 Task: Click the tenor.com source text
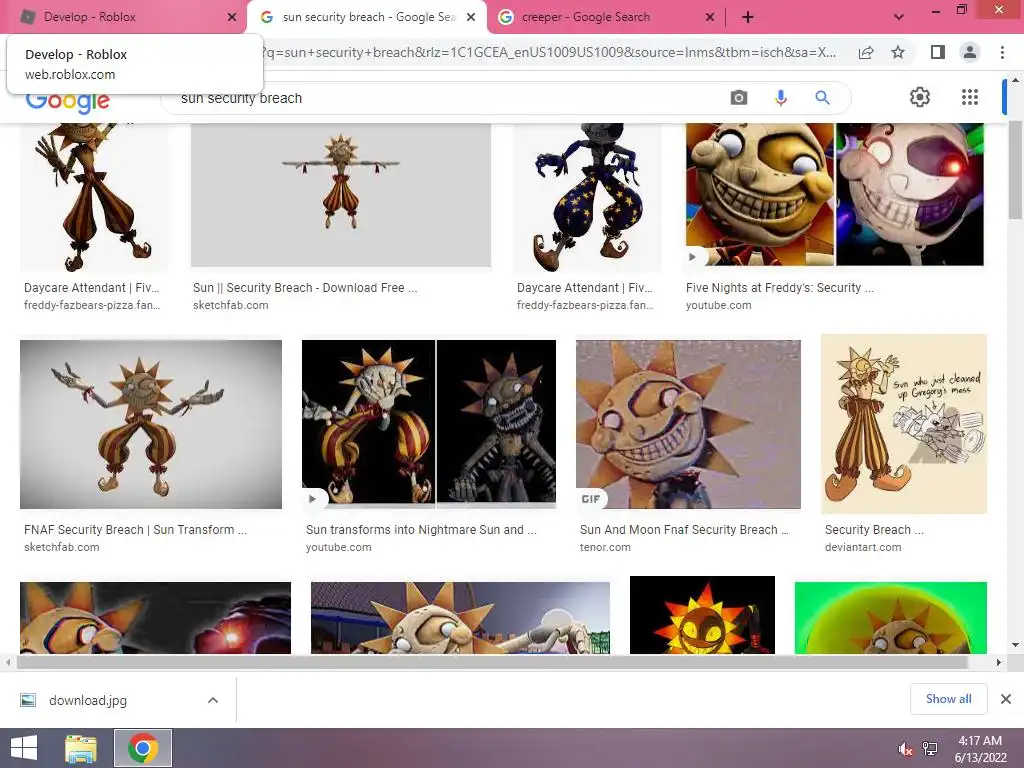605,547
